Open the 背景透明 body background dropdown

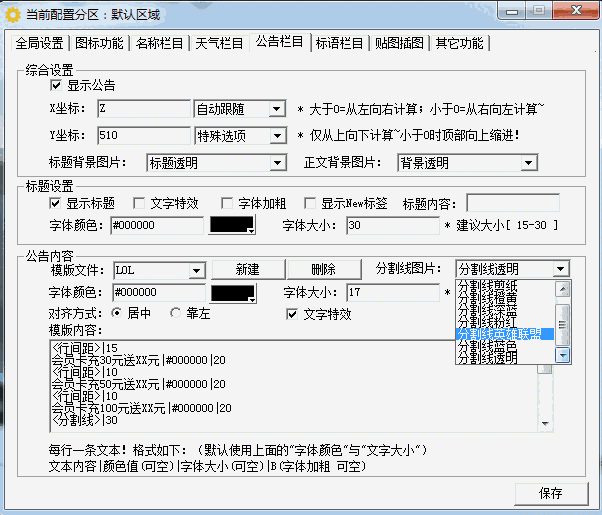pyautogui.click(x=529, y=163)
